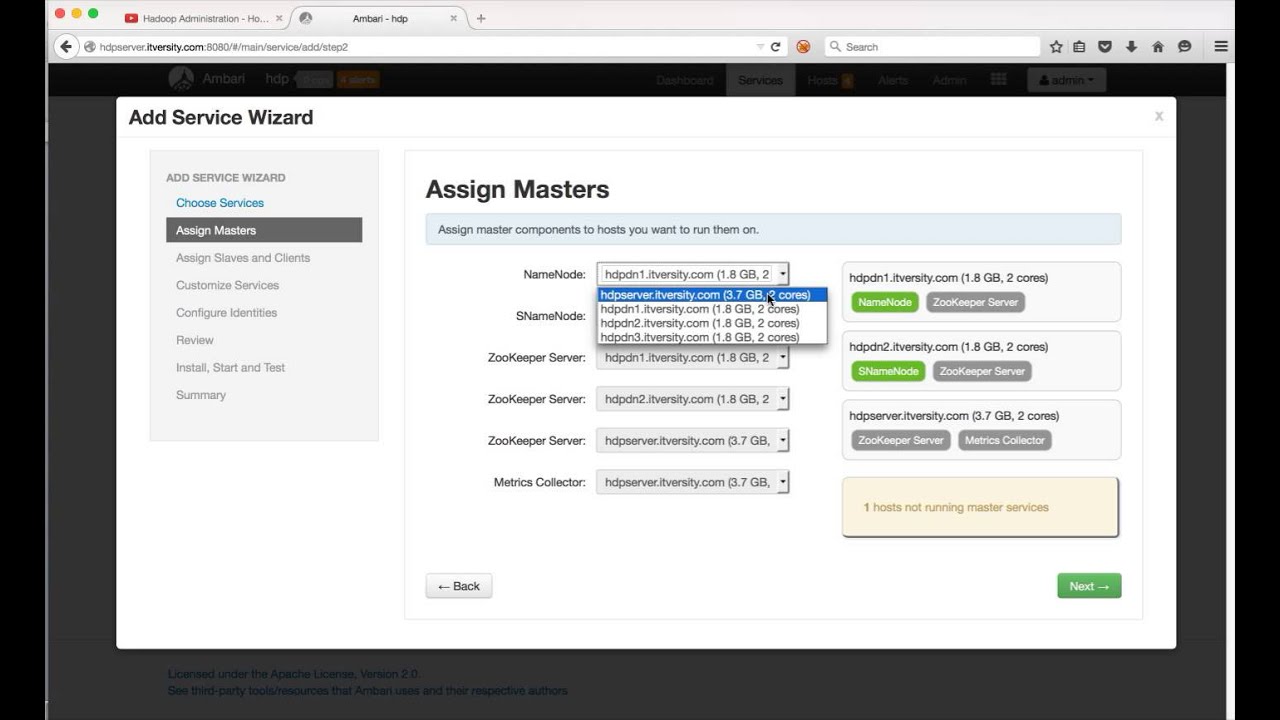Open the chat smiley icon in toolbar
1280x720 pixels.
coord(1185,46)
